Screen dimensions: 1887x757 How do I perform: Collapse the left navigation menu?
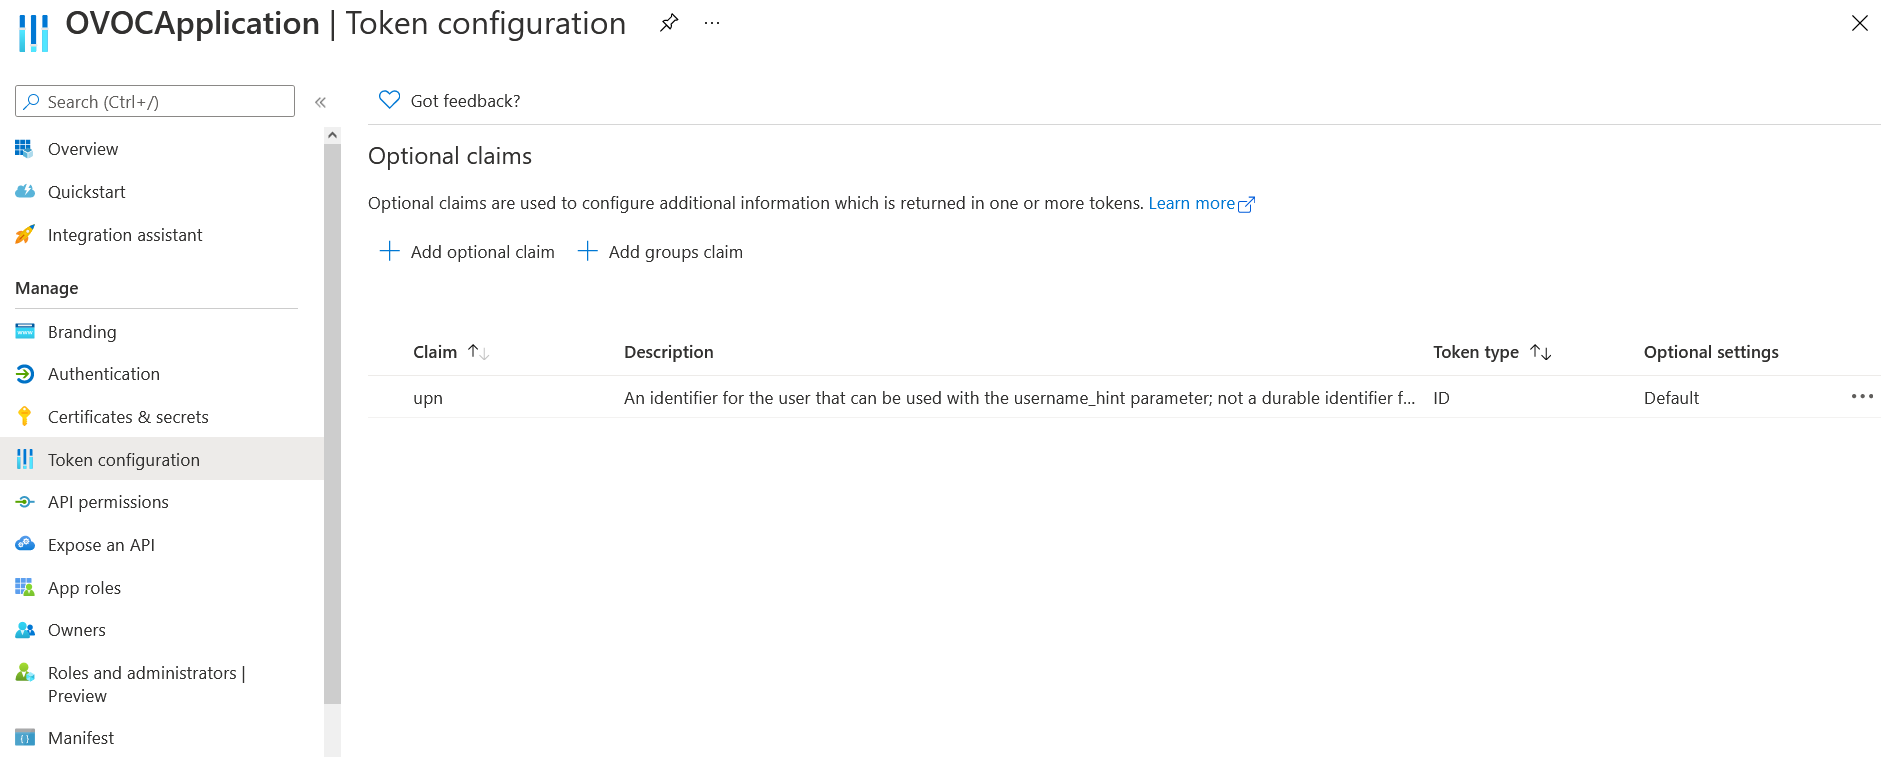point(321,102)
